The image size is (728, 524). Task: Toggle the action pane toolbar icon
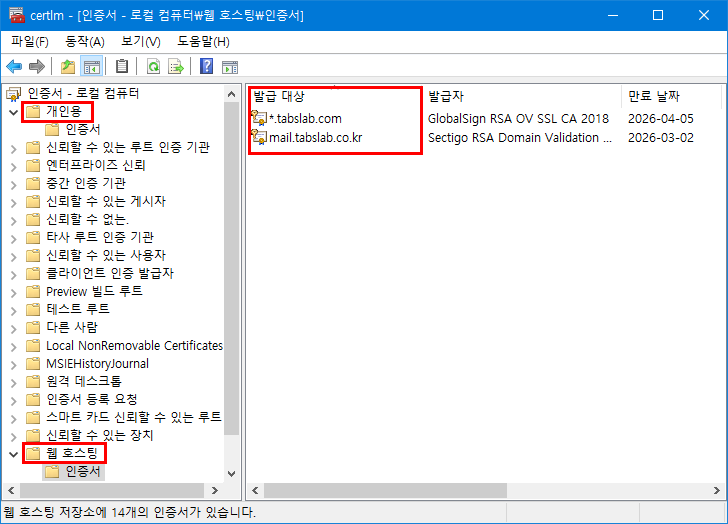click(230, 67)
